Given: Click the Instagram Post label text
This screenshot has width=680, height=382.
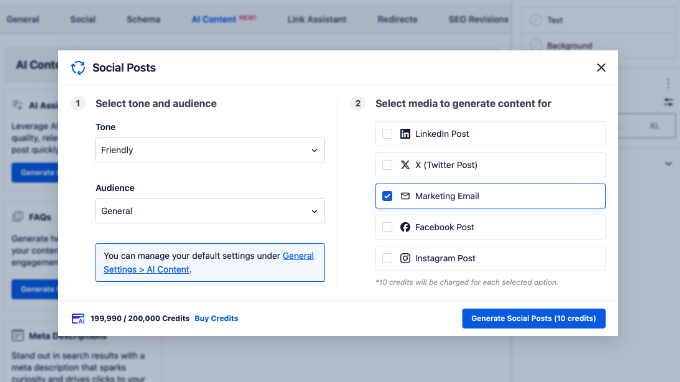Looking at the screenshot, I should point(445,258).
